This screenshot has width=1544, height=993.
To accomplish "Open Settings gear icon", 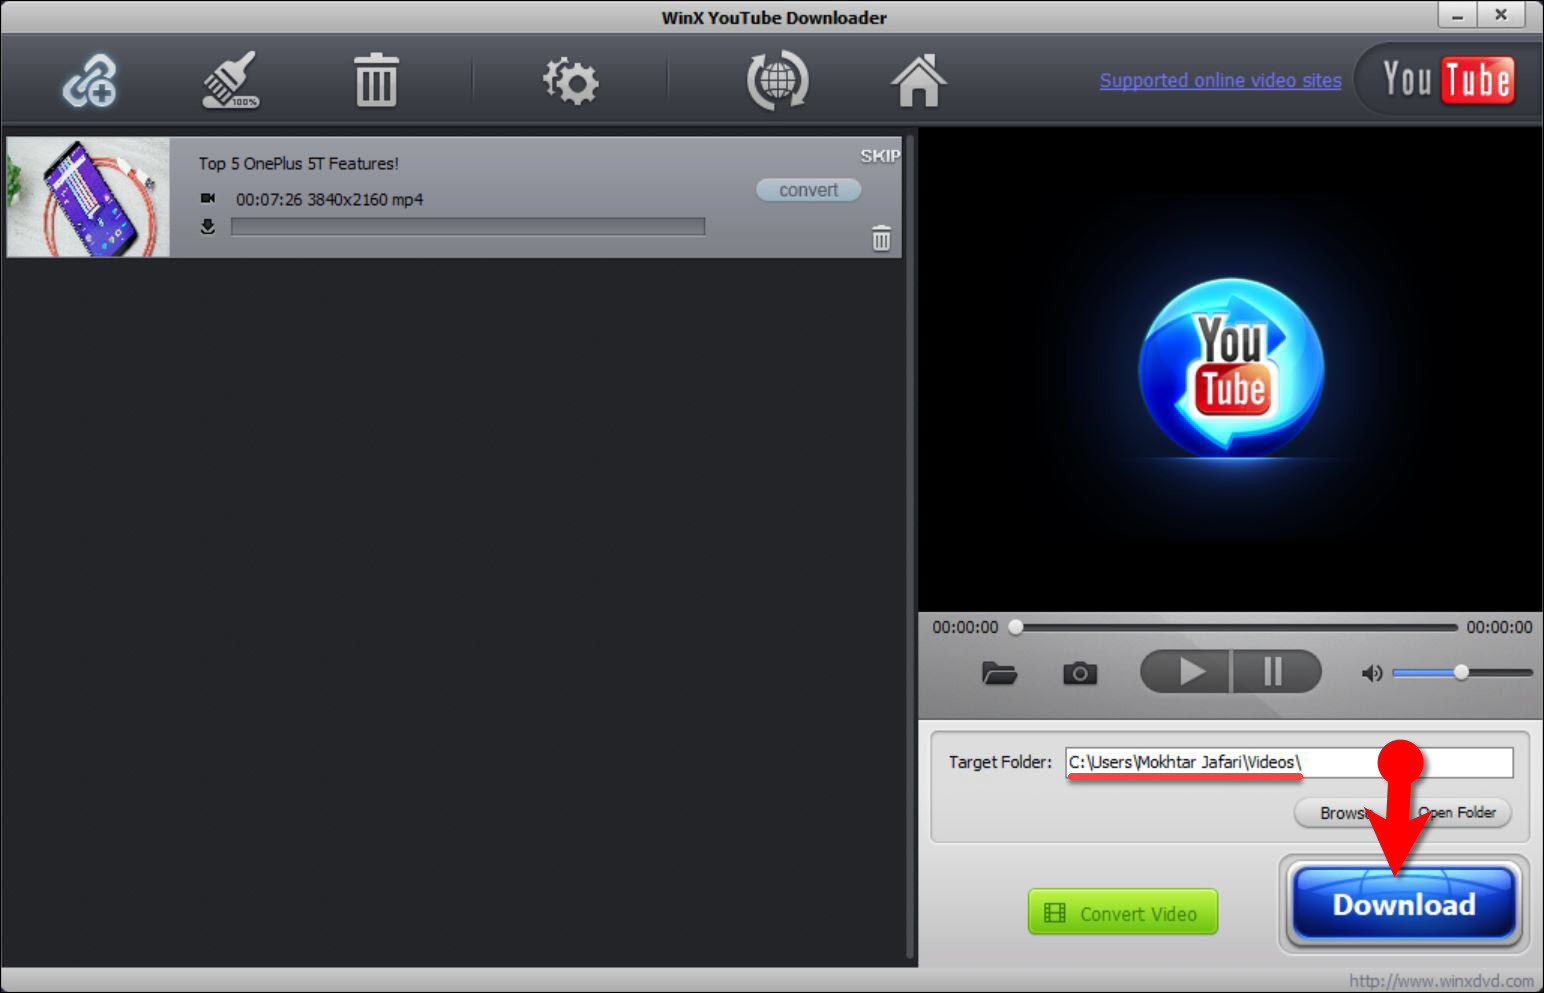I will click(570, 81).
